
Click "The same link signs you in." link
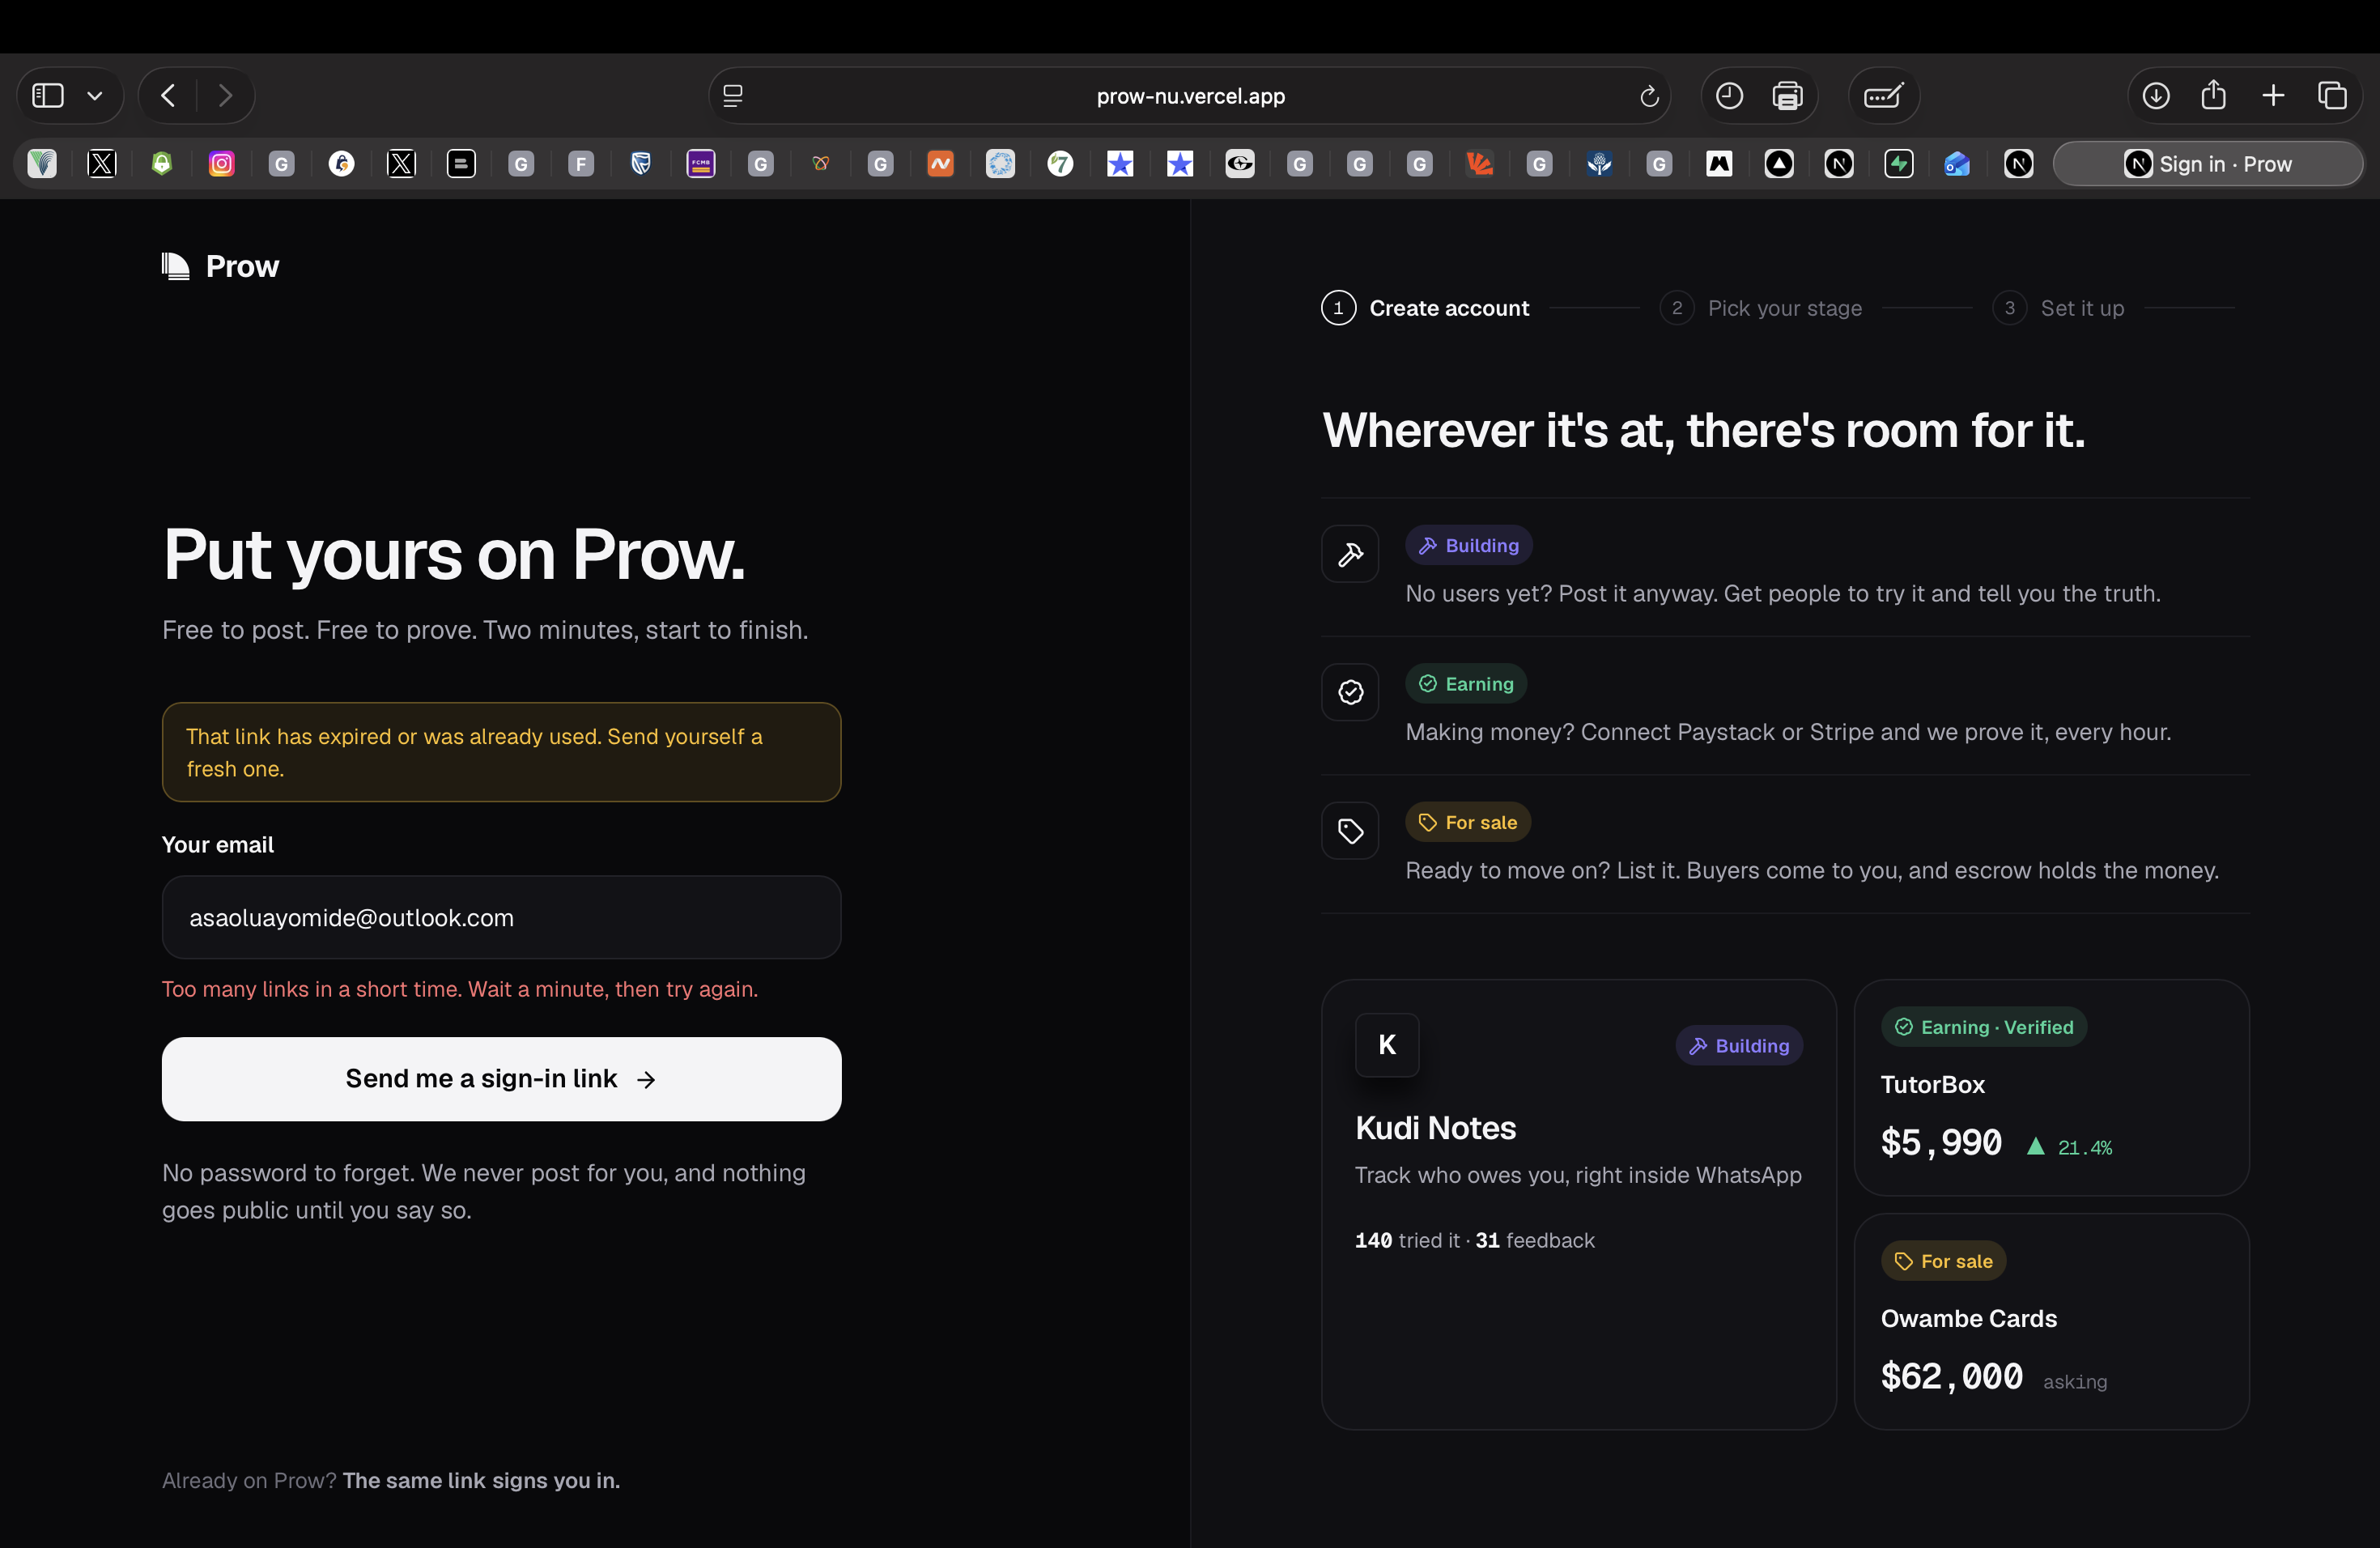(481, 1480)
